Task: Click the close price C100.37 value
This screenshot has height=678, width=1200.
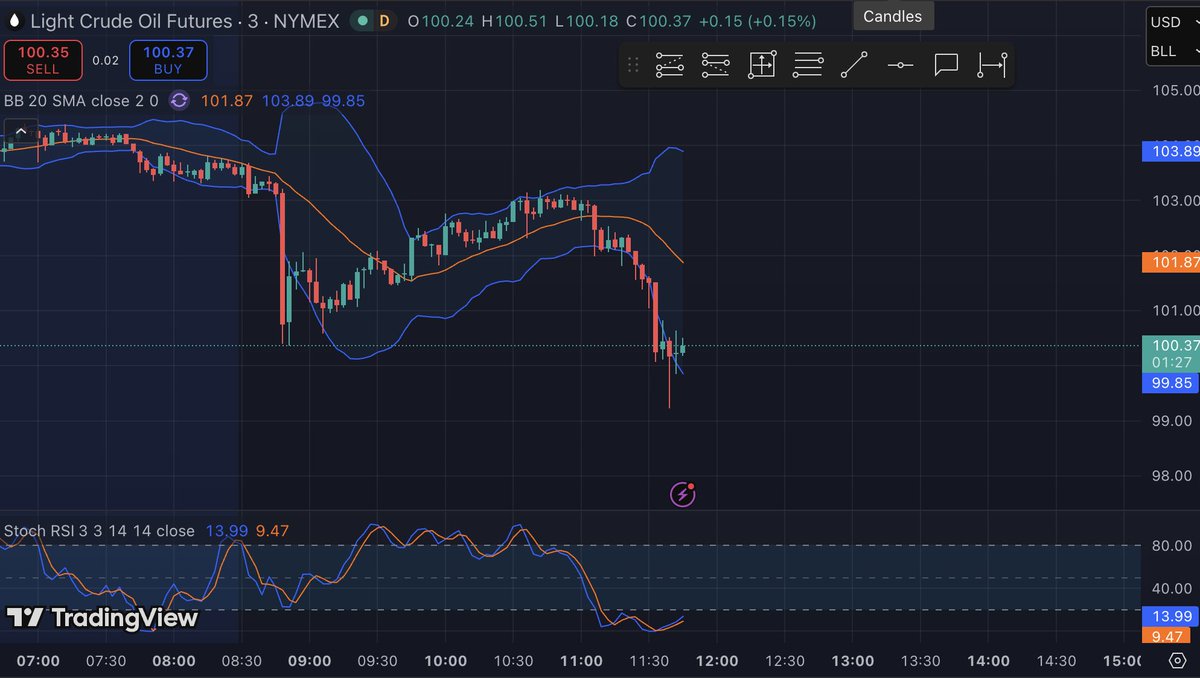Action: click(x=659, y=21)
